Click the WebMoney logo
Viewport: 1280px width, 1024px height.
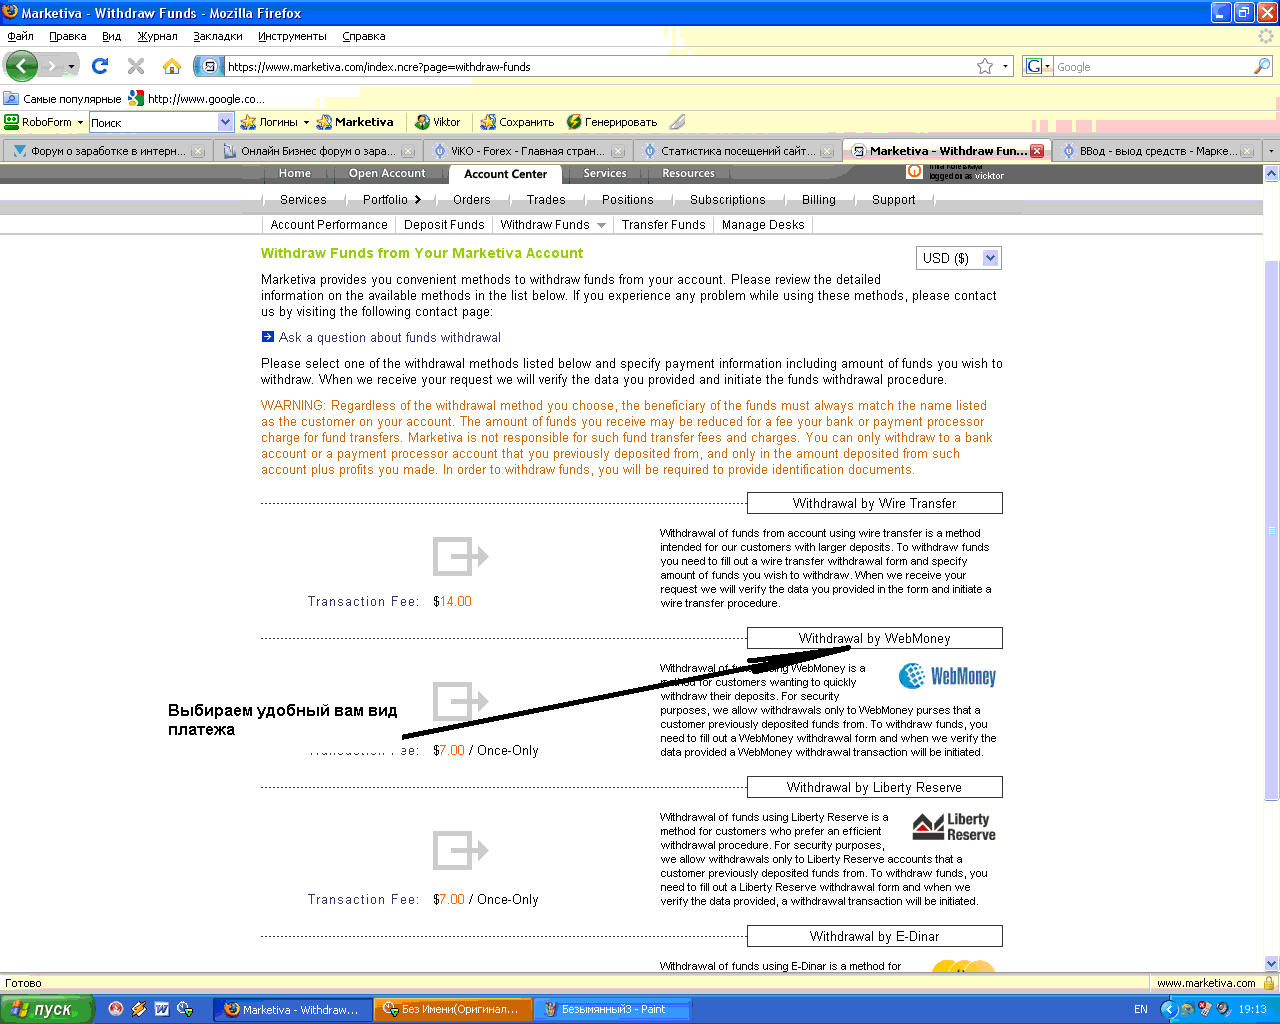coord(947,676)
